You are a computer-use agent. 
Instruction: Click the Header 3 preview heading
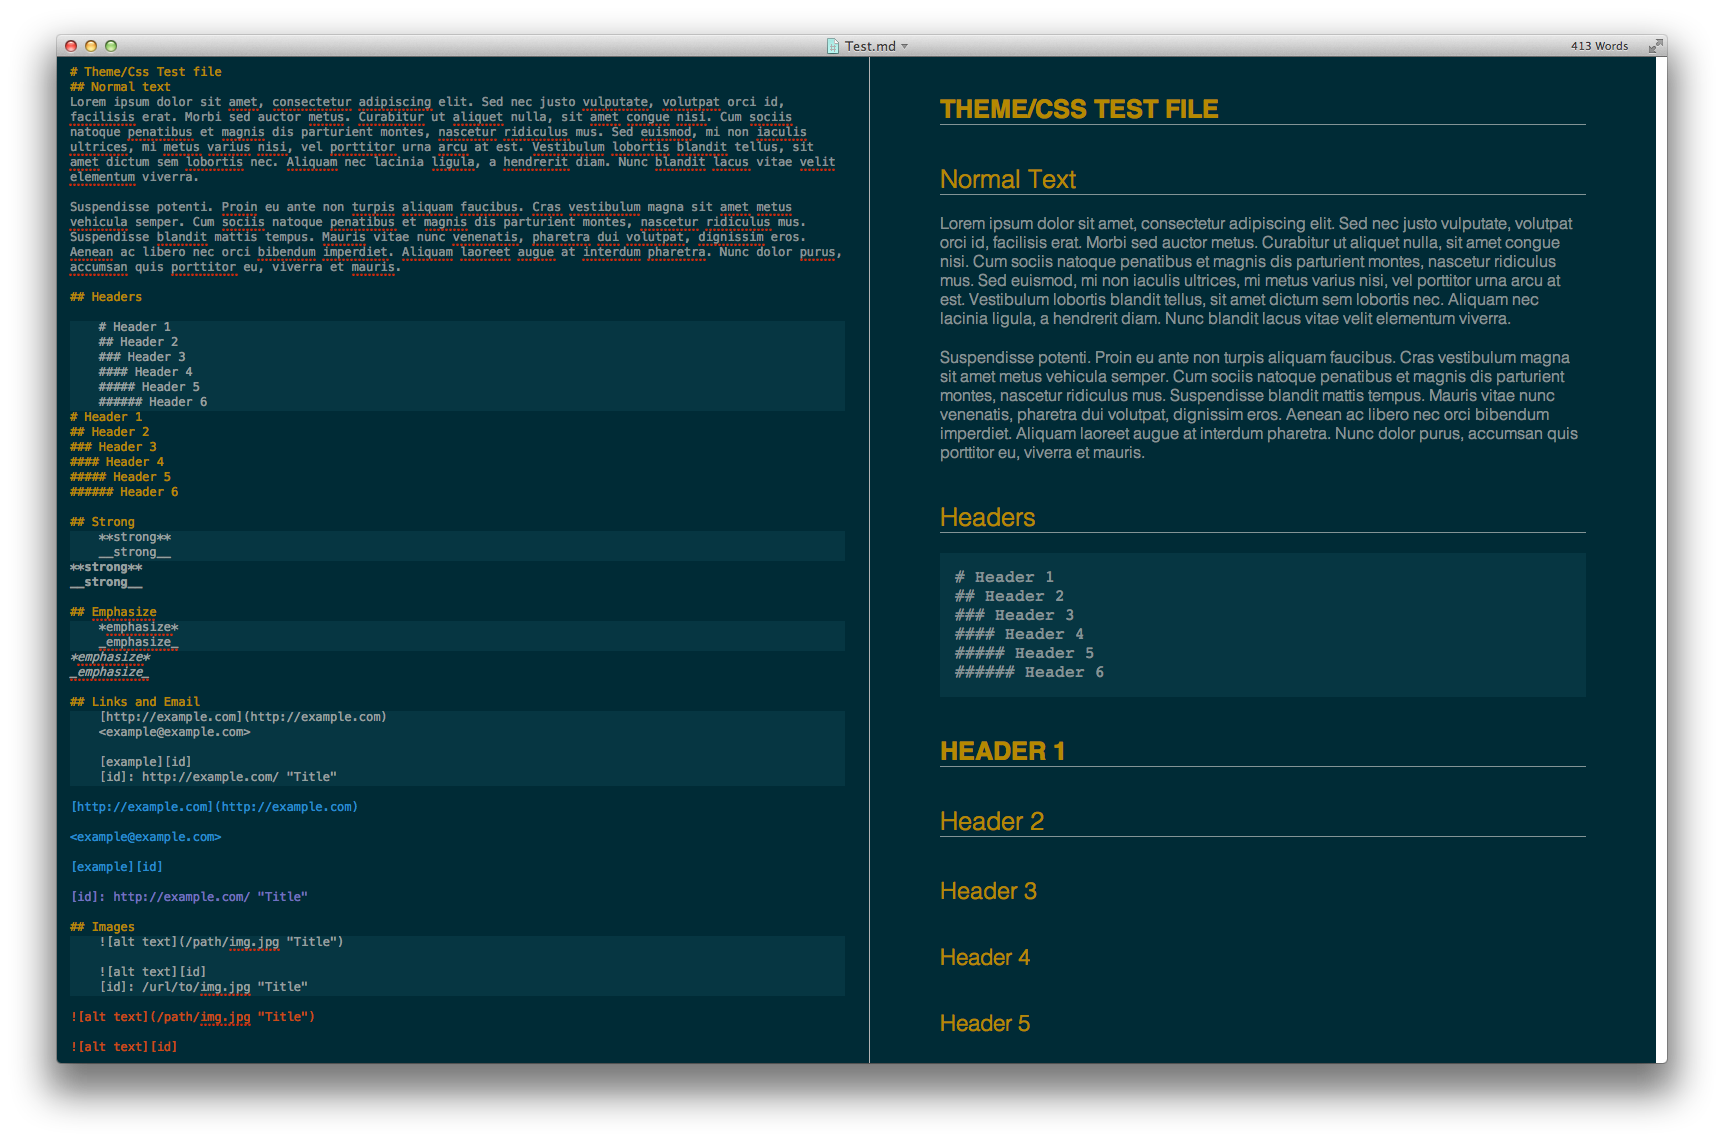click(988, 891)
